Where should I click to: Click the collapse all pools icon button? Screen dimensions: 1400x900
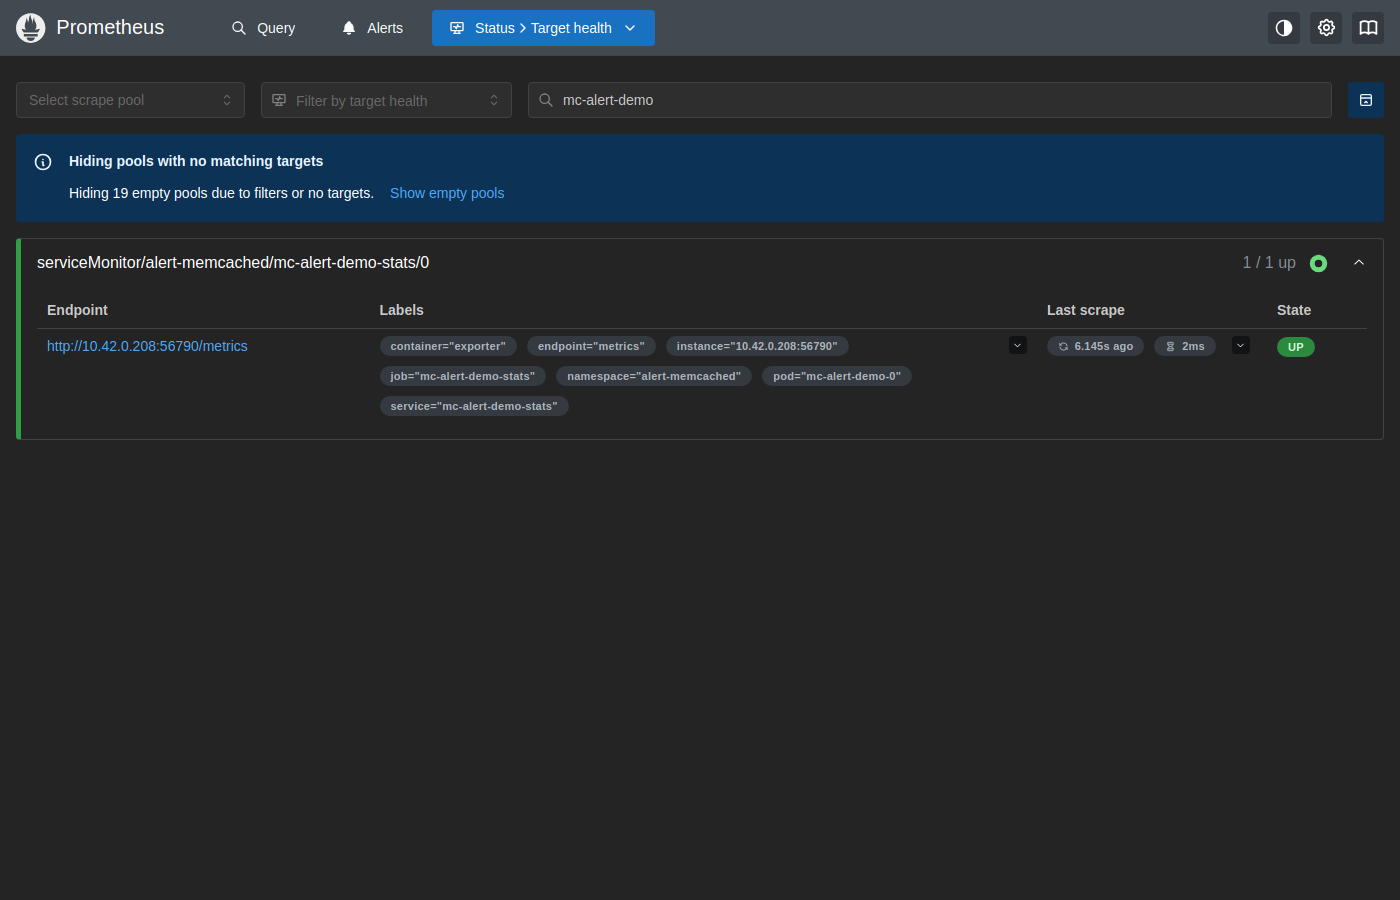(1366, 100)
